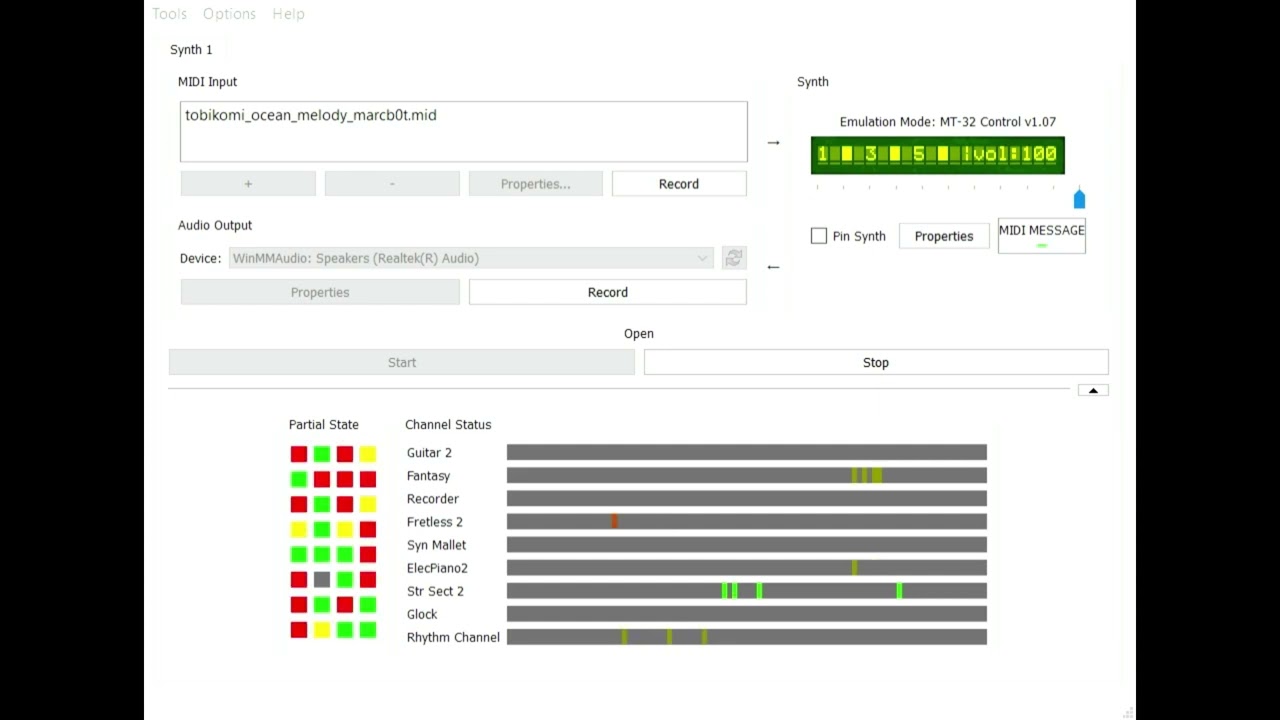Image resolution: width=1280 pixels, height=720 pixels.
Task: Click Record under Audio Output
Action: [x=608, y=292]
